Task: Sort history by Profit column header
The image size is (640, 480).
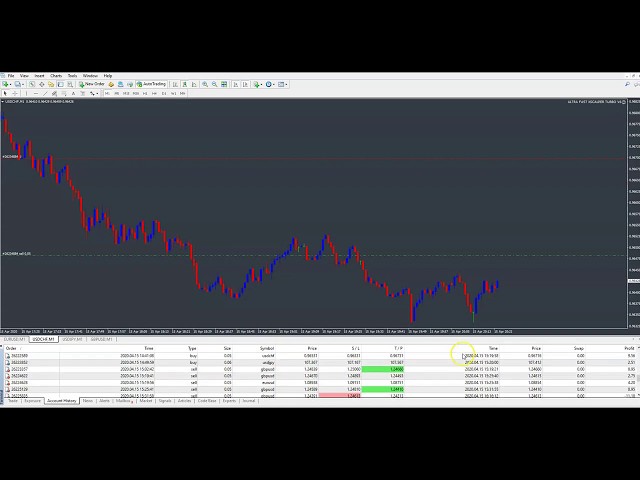Action: pyautogui.click(x=629, y=348)
